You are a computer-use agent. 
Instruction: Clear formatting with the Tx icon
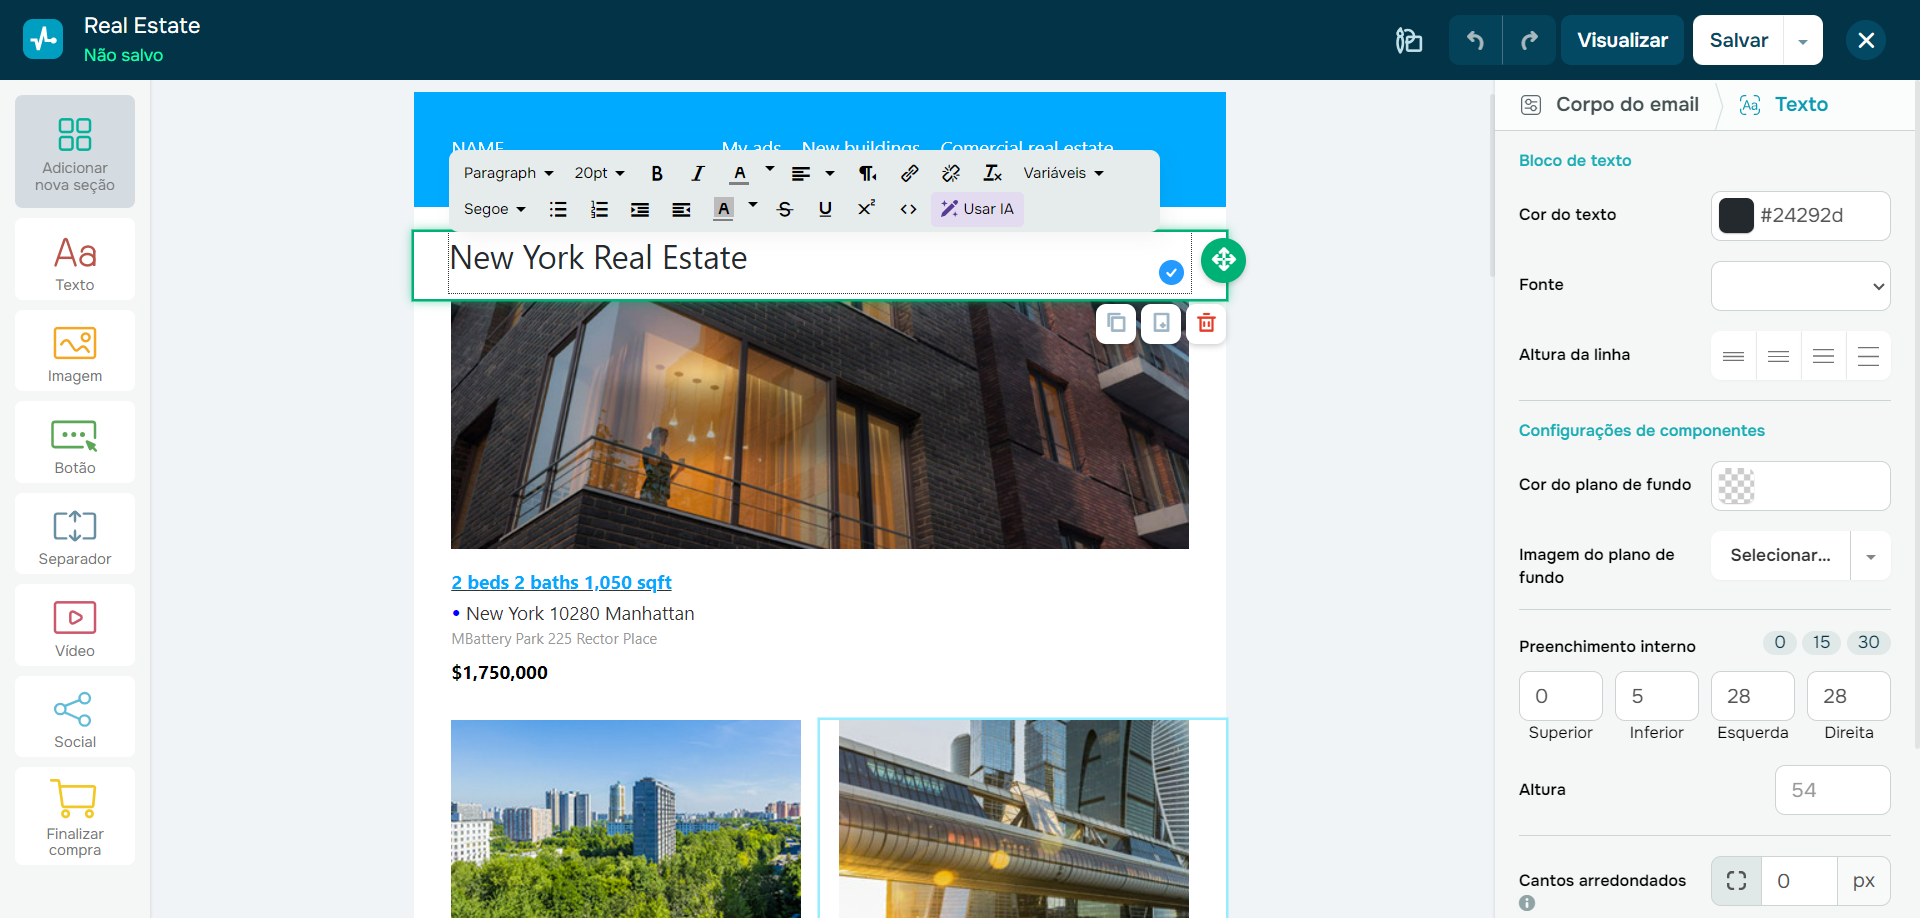coord(992,173)
